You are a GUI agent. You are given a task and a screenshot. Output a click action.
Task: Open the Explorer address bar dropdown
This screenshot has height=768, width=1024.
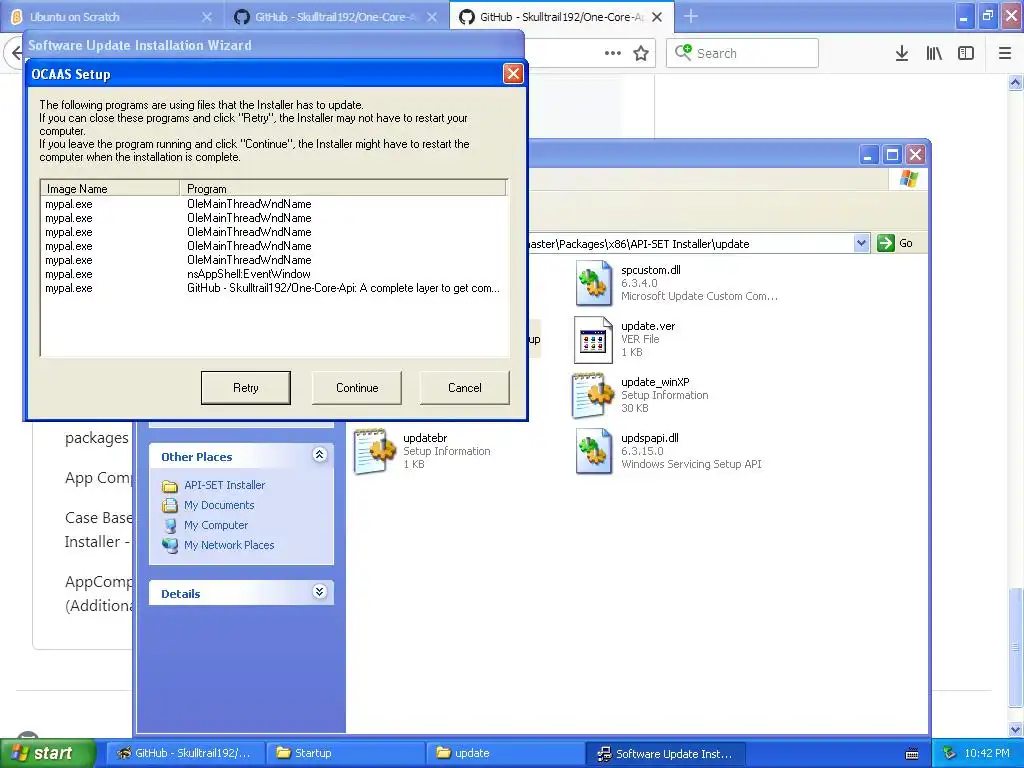click(x=861, y=244)
